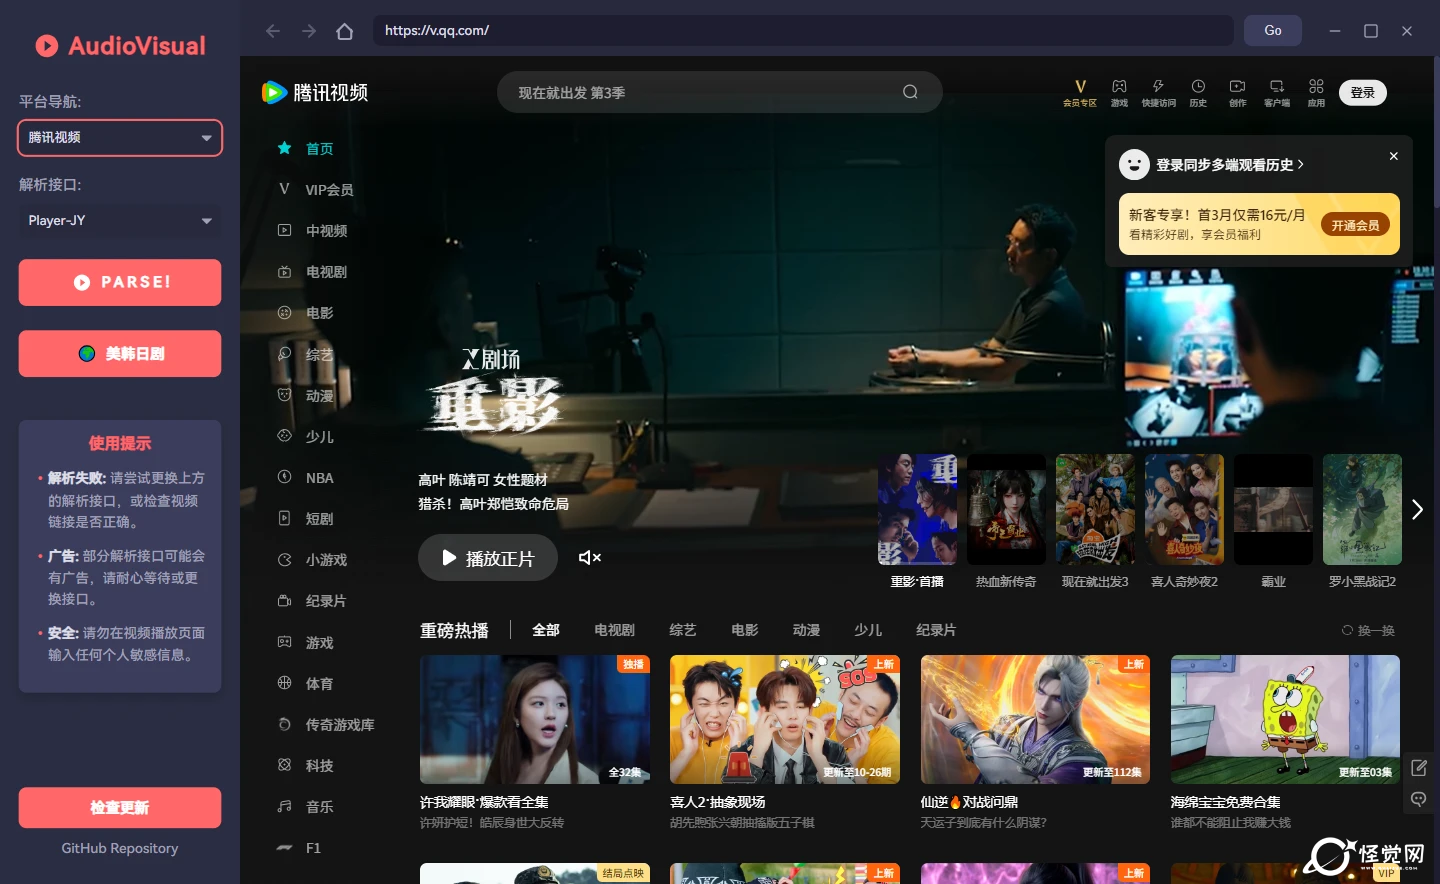Click the 游戏 gamepad icon in top bar
The height and width of the screenshot is (884, 1440).
pos(1119,88)
